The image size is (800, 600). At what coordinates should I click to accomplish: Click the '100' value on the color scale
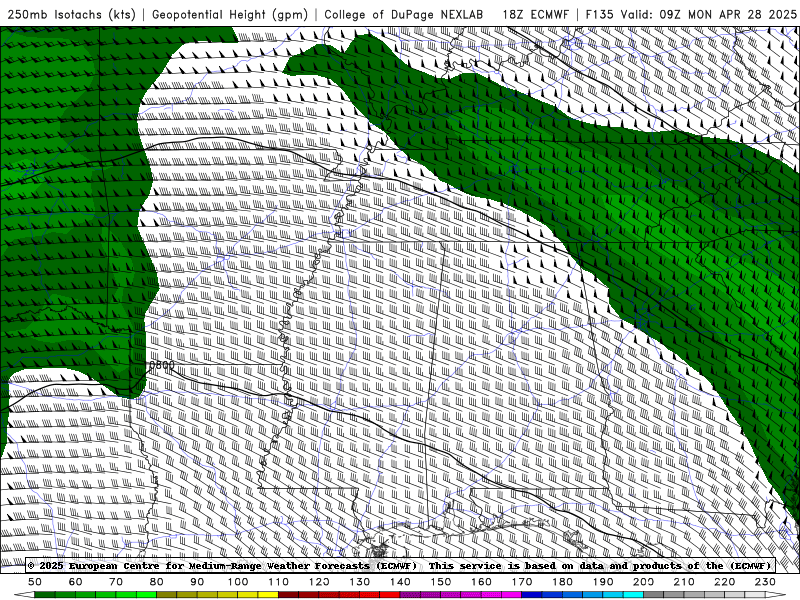click(x=238, y=582)
